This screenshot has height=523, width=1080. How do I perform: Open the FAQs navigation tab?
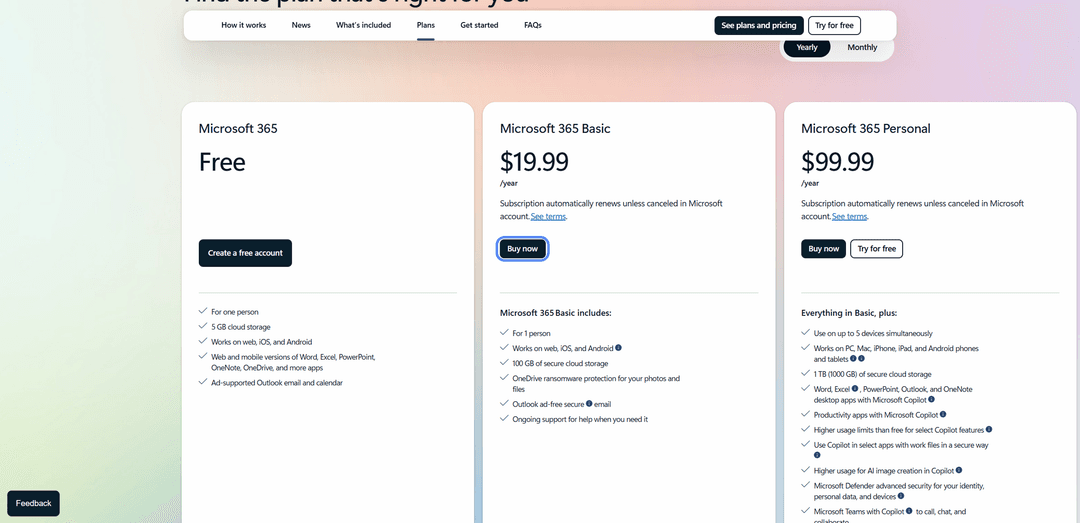pos(532,25)
